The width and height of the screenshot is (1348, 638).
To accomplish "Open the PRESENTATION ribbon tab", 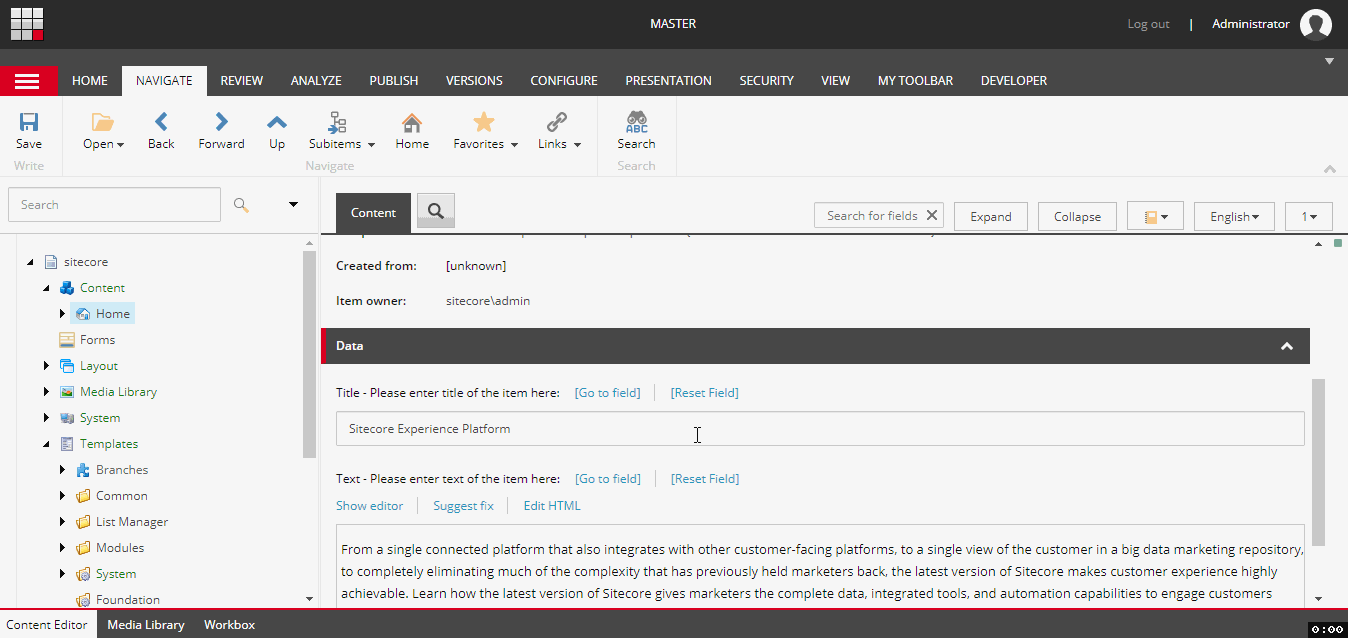I will coord(669,81).
